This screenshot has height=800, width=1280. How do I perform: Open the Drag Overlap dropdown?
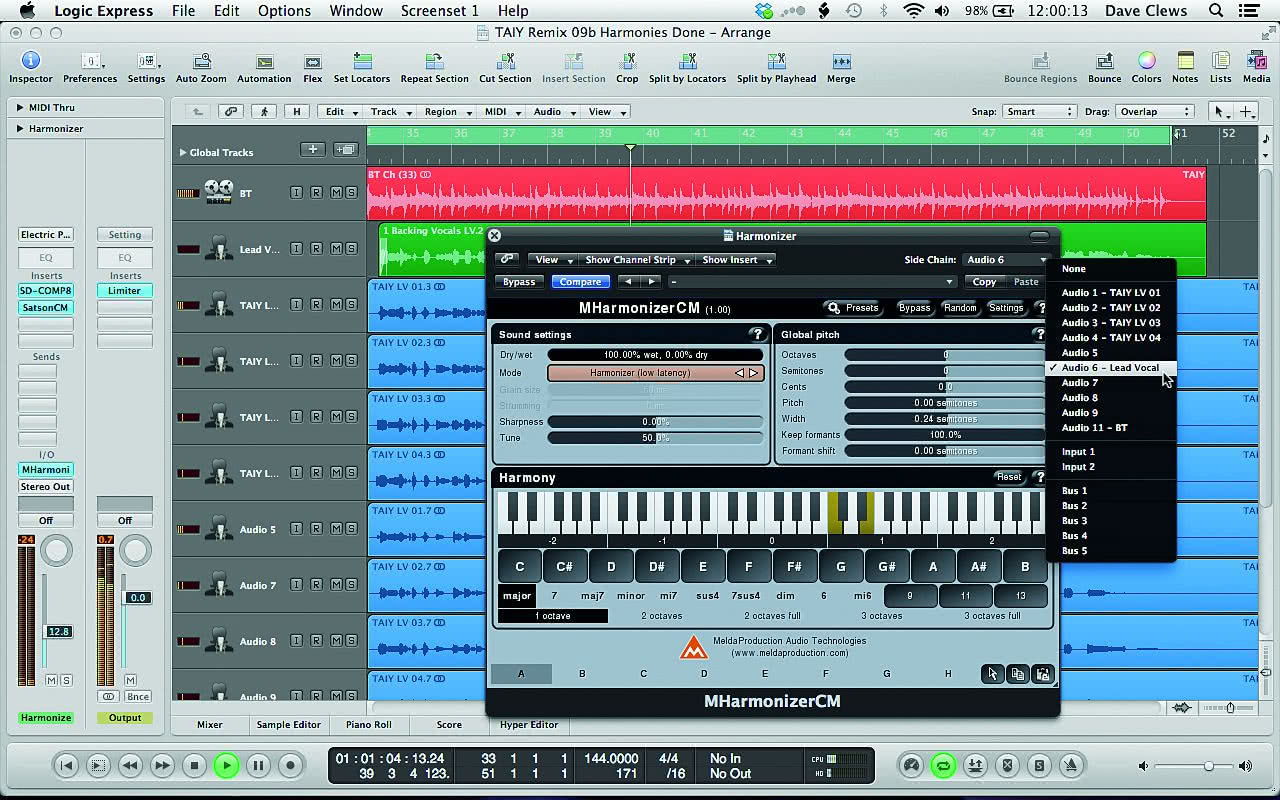click(1154, 112)
